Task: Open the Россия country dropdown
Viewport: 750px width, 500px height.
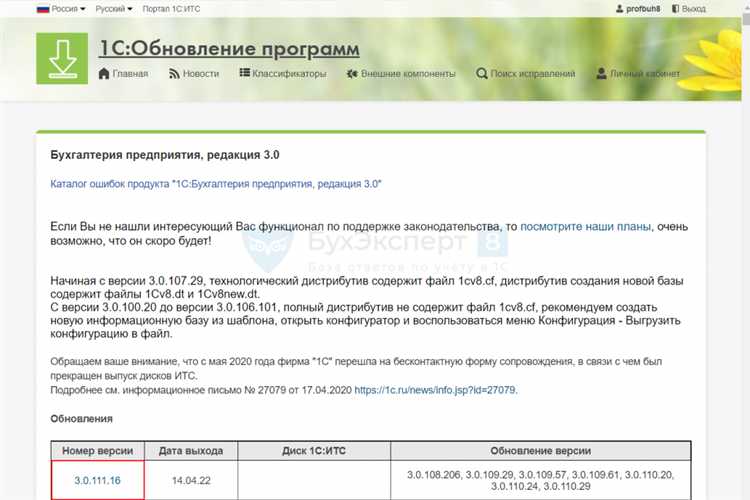Action: [x=68, y=9]
